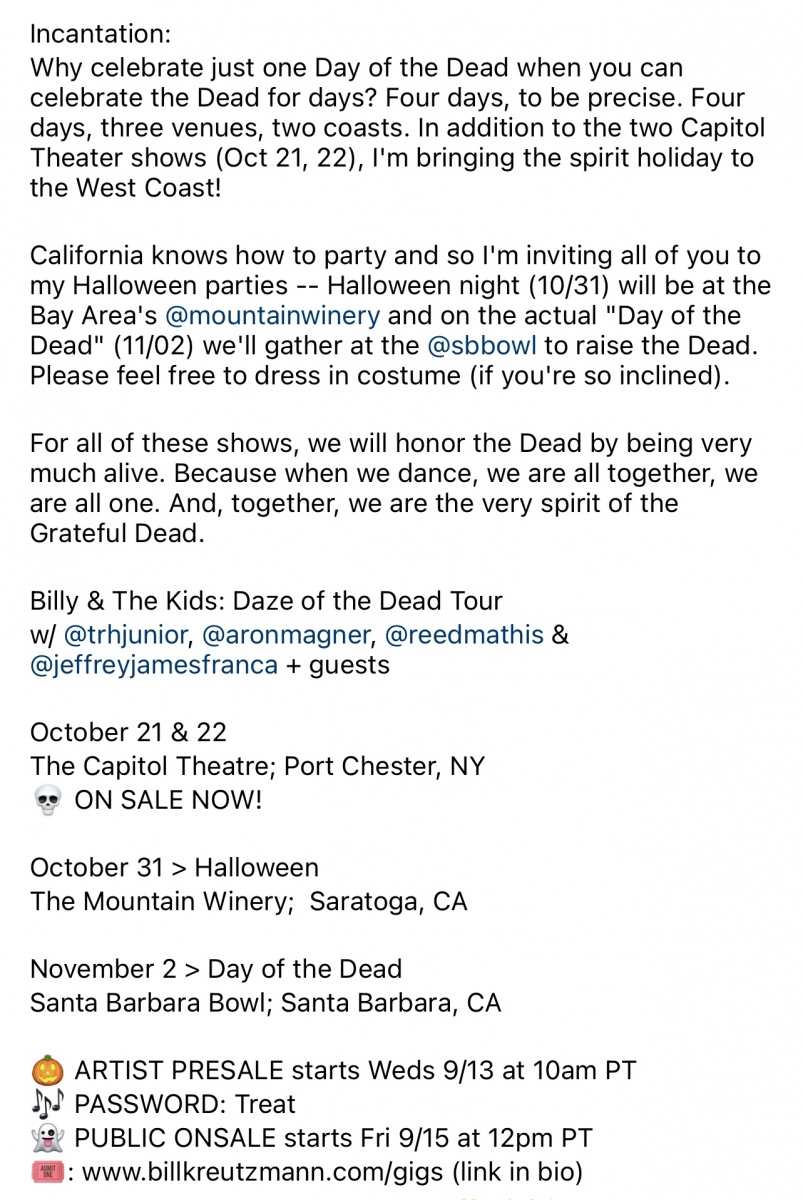Click 'The Mountain Winery; Saratoga, CA' text
The width and height of the screenshot is (803, 1200).
(249, 902)
